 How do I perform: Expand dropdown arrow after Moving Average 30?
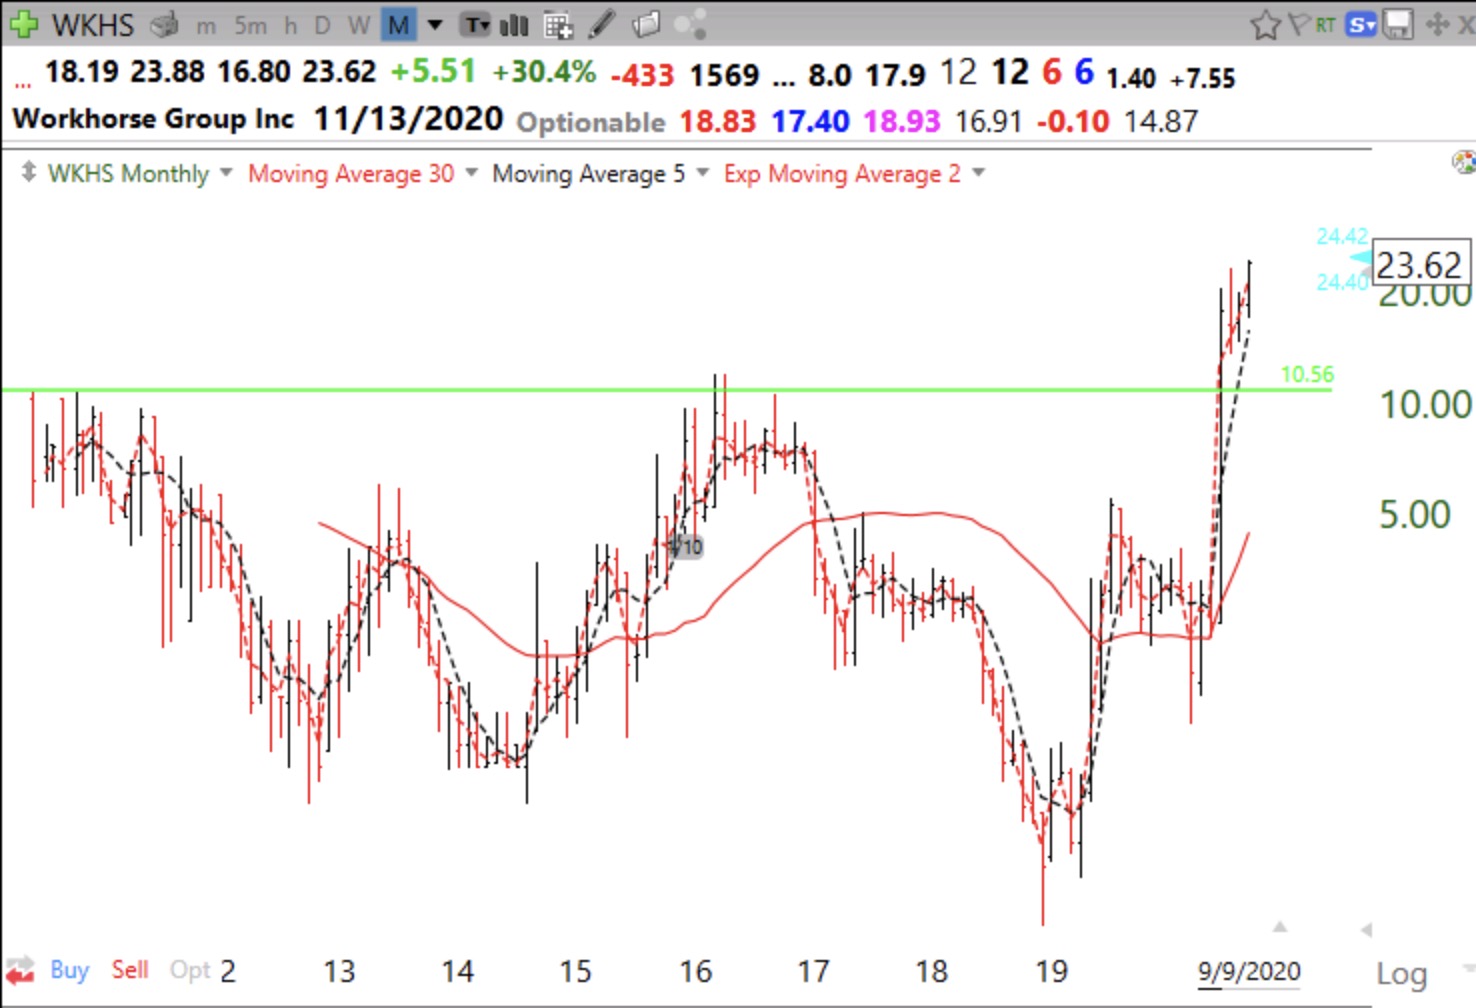point(472,173)
